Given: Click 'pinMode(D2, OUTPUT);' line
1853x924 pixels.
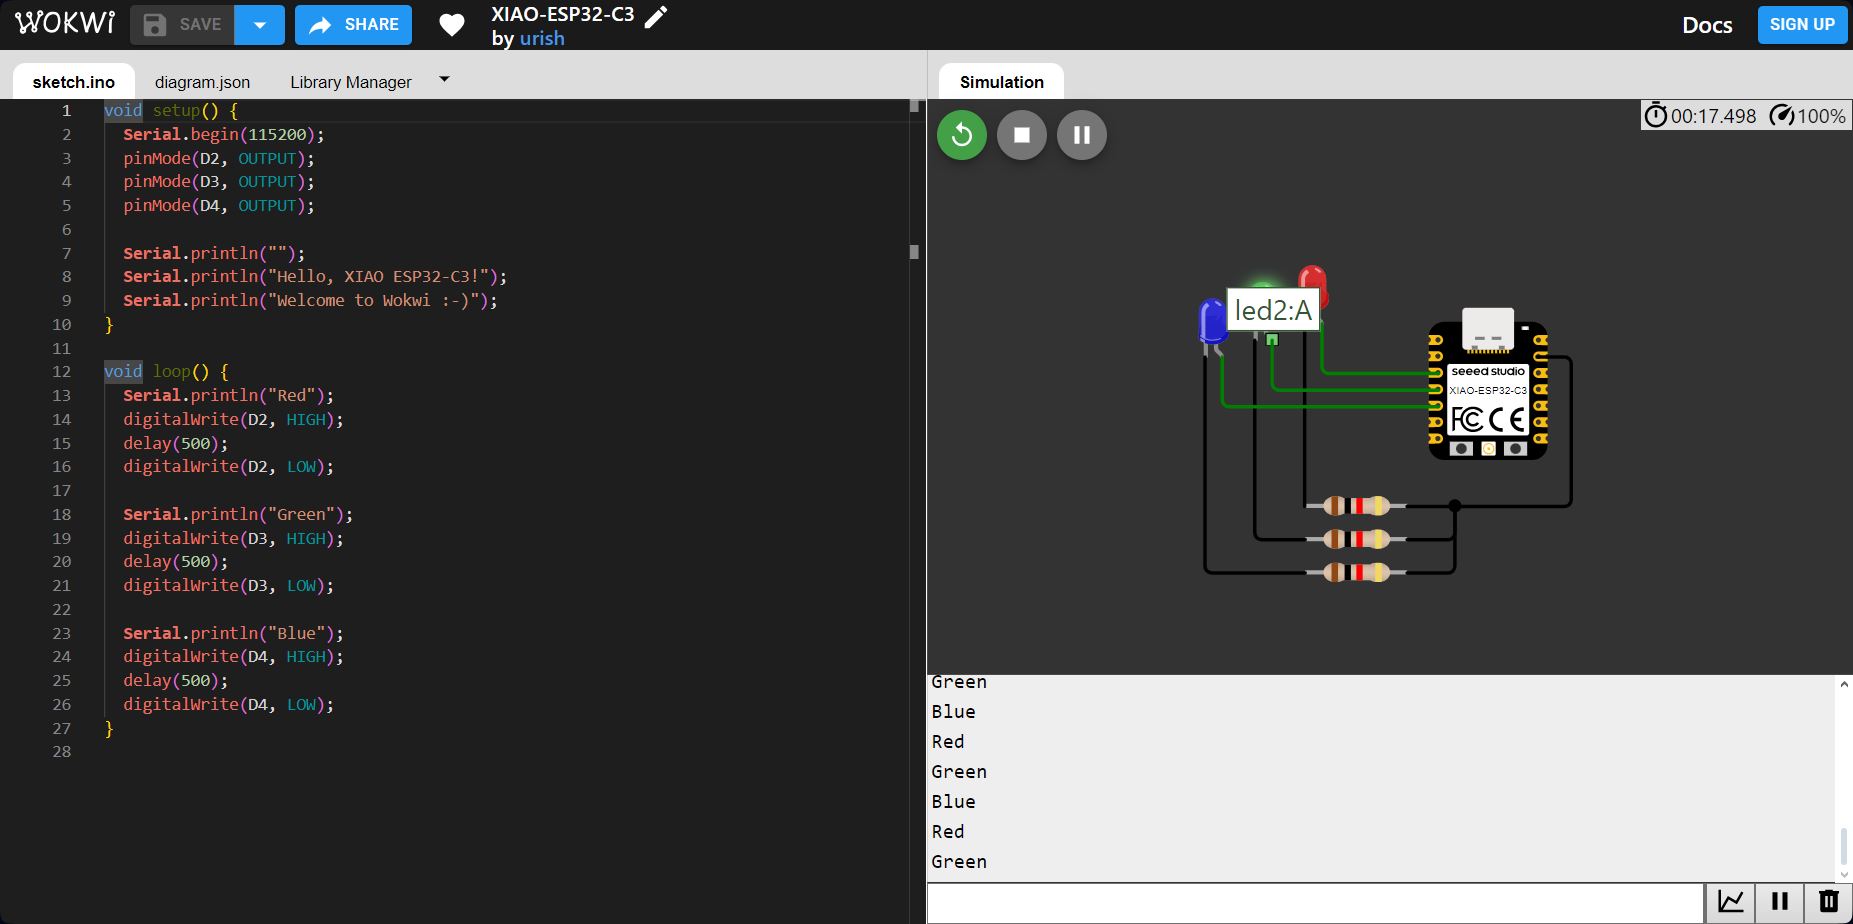Looking at the screenshot, I should (x=219, y=158).
